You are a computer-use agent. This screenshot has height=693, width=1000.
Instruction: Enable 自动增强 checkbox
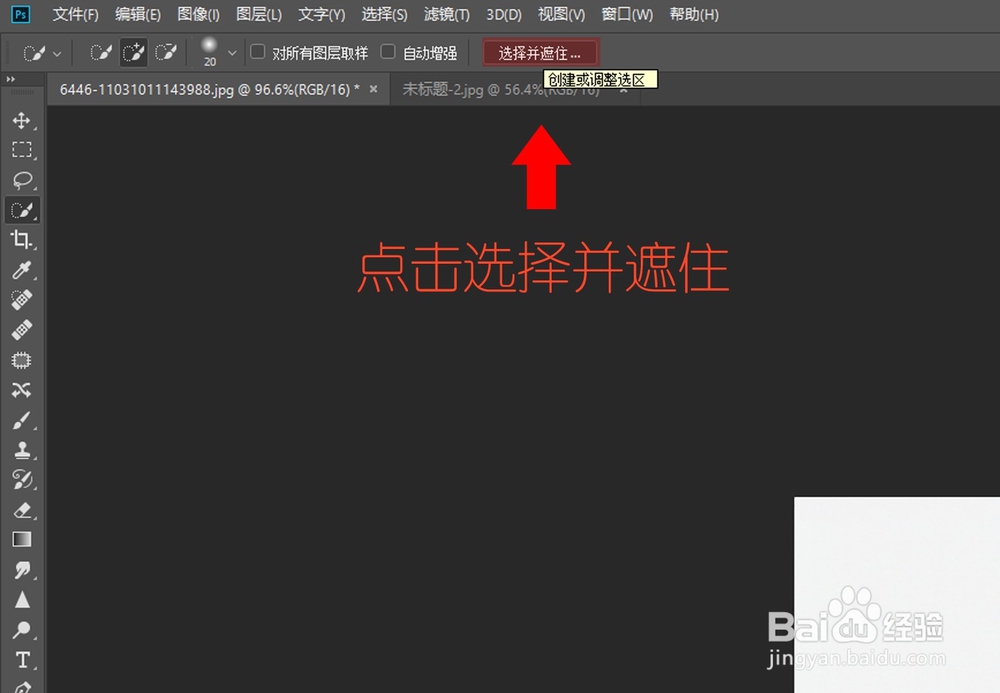[x=388, y=52]
